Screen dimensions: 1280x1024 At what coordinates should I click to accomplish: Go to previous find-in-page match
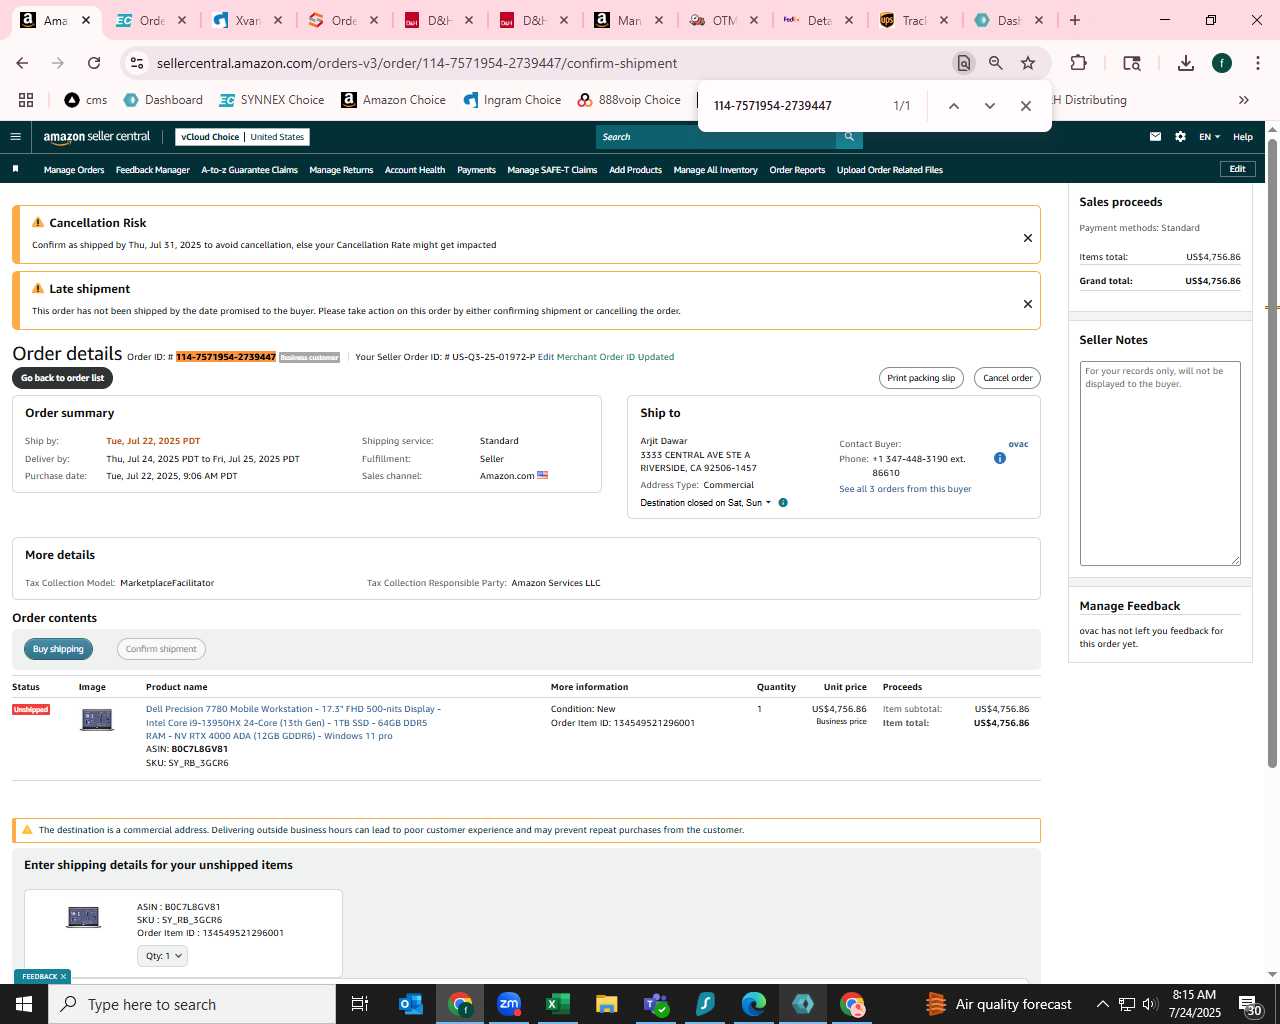click(x=954, y=106)
